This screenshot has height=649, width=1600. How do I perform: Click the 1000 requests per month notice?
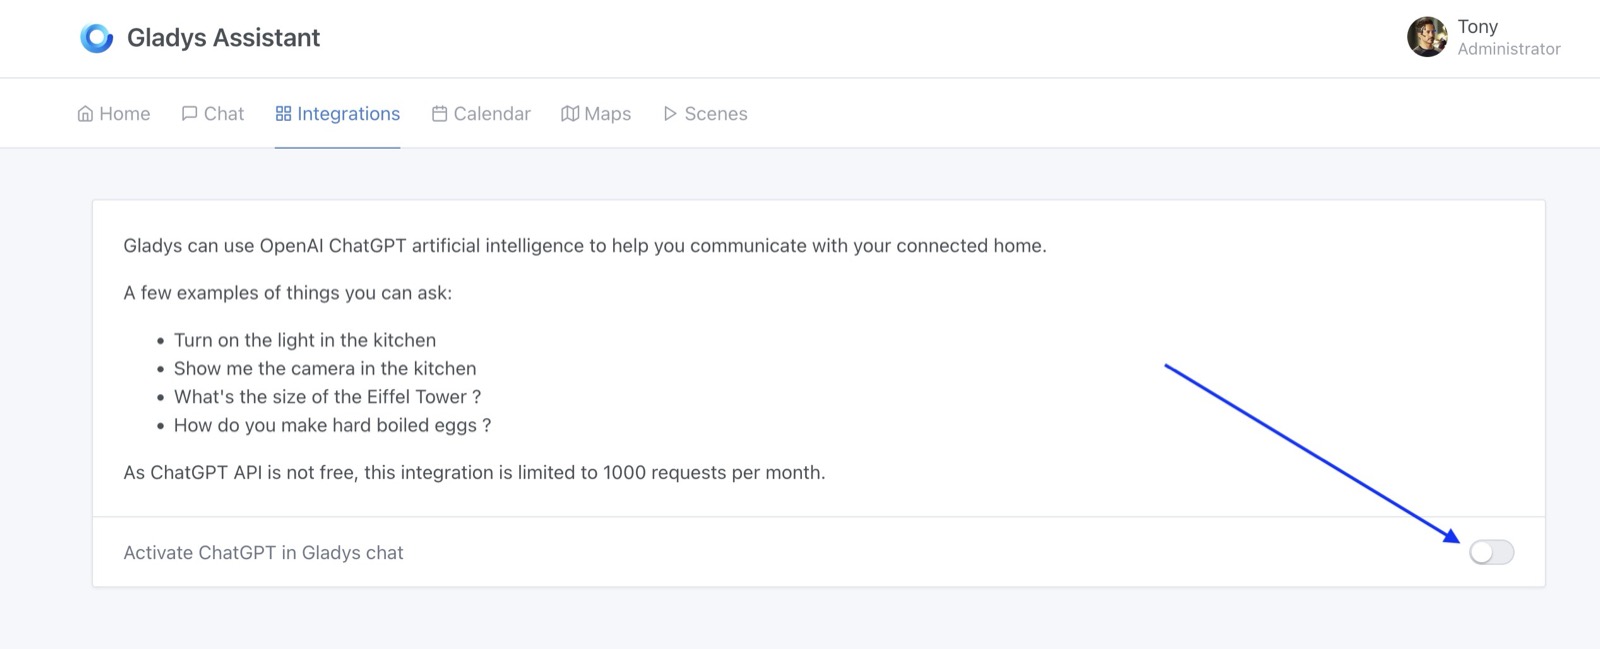coord(474,472)
